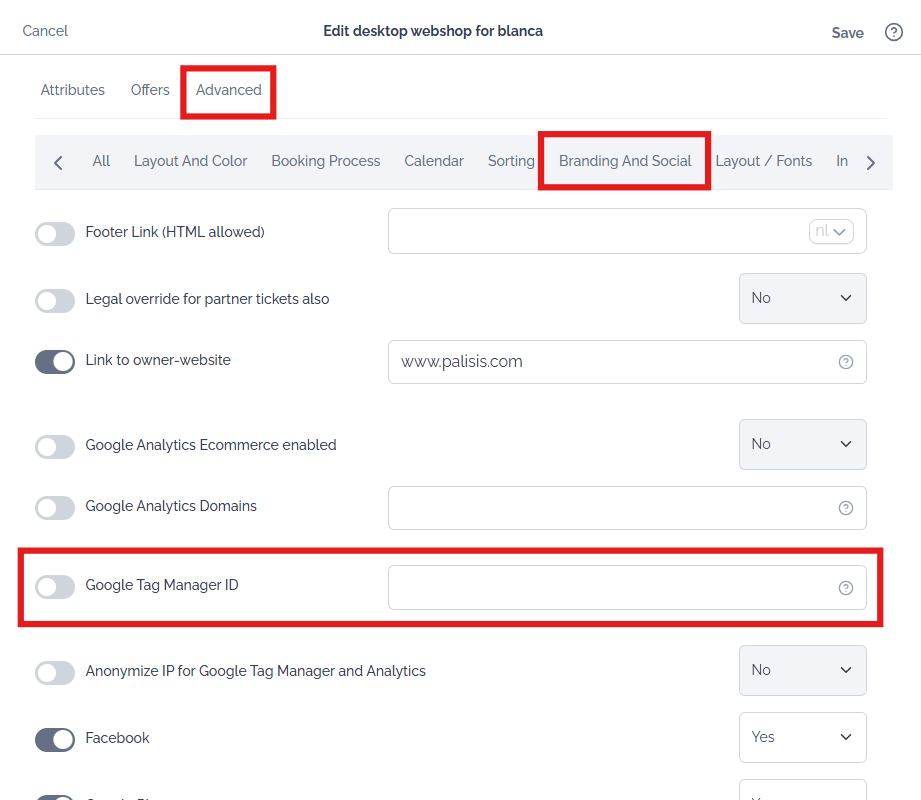Screen dimensions: 921x800
Task: Select the All category tab
Action: click(101, 161)
